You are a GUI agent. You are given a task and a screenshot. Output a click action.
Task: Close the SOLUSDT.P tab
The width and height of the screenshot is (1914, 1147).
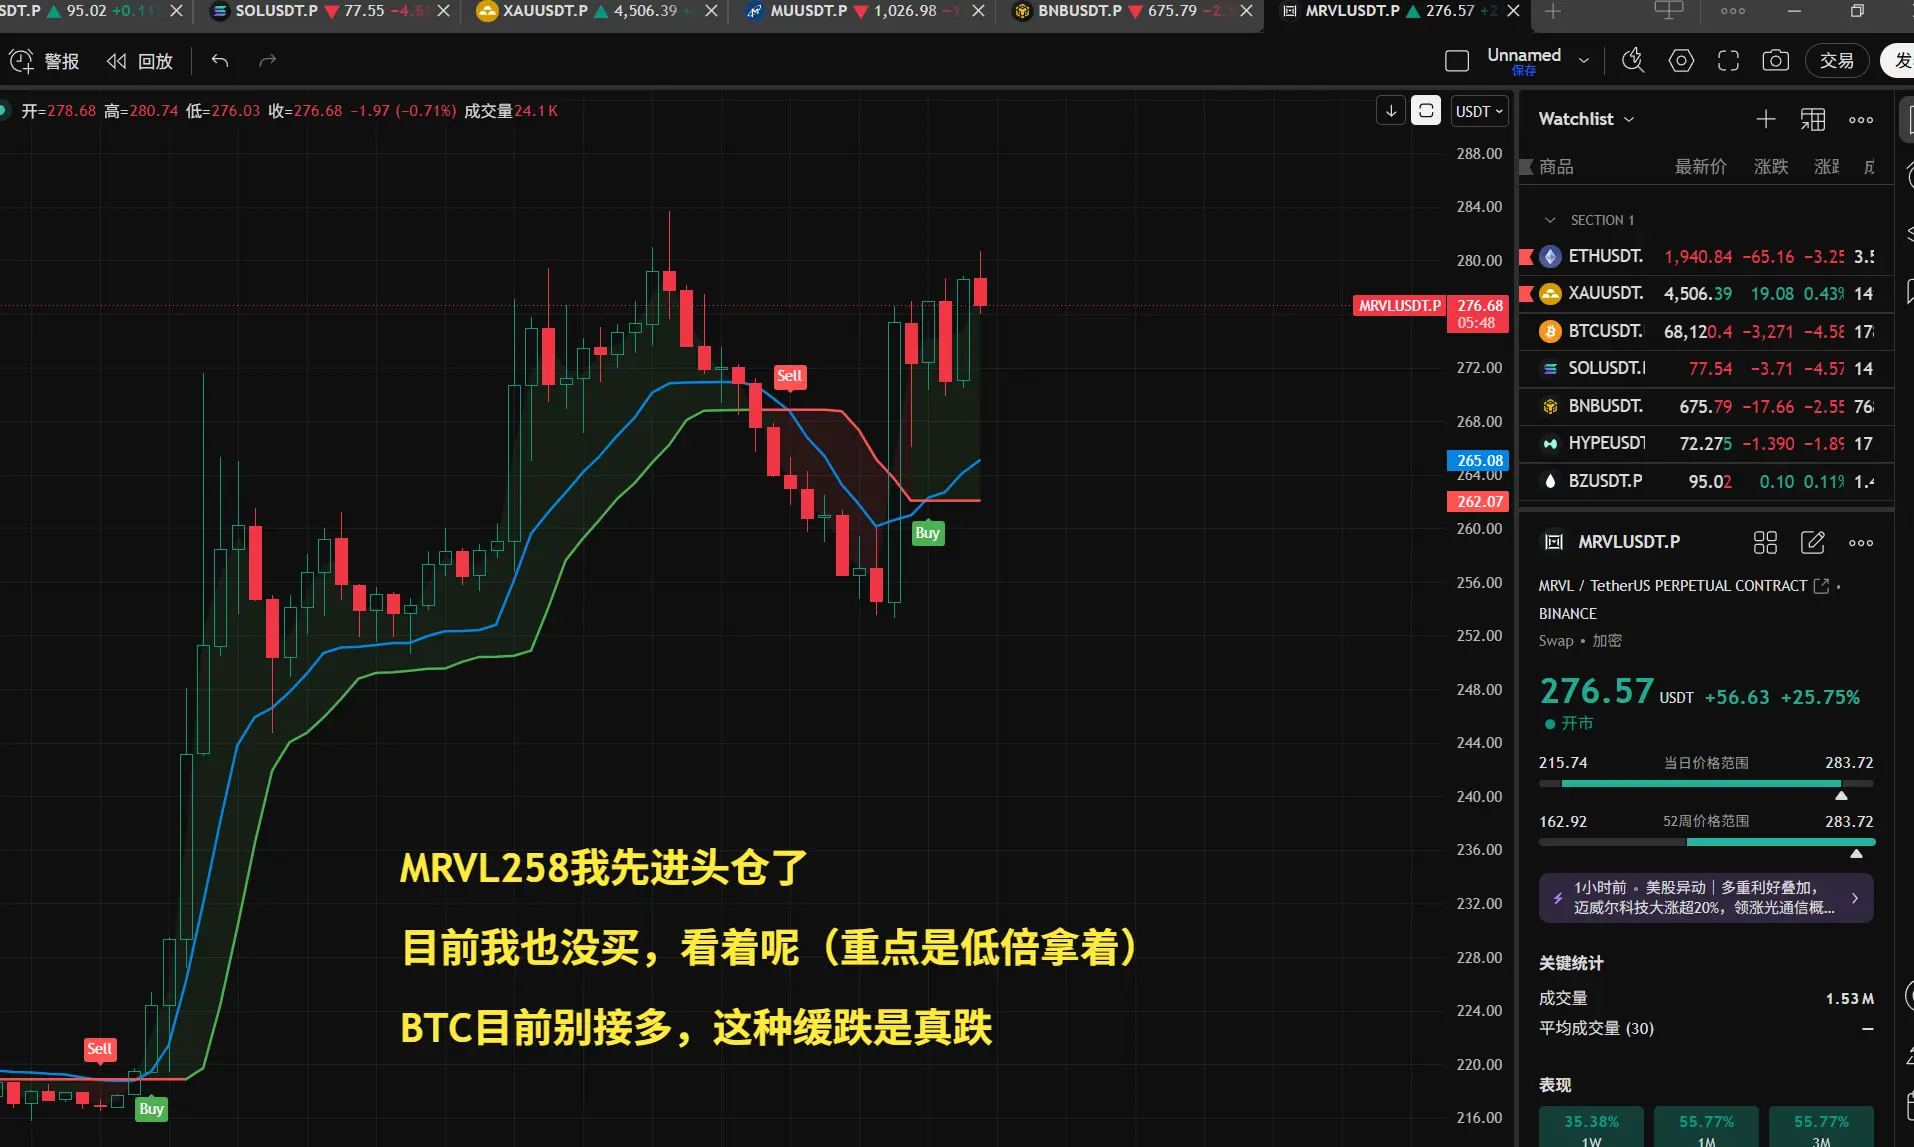coord(444,11)
